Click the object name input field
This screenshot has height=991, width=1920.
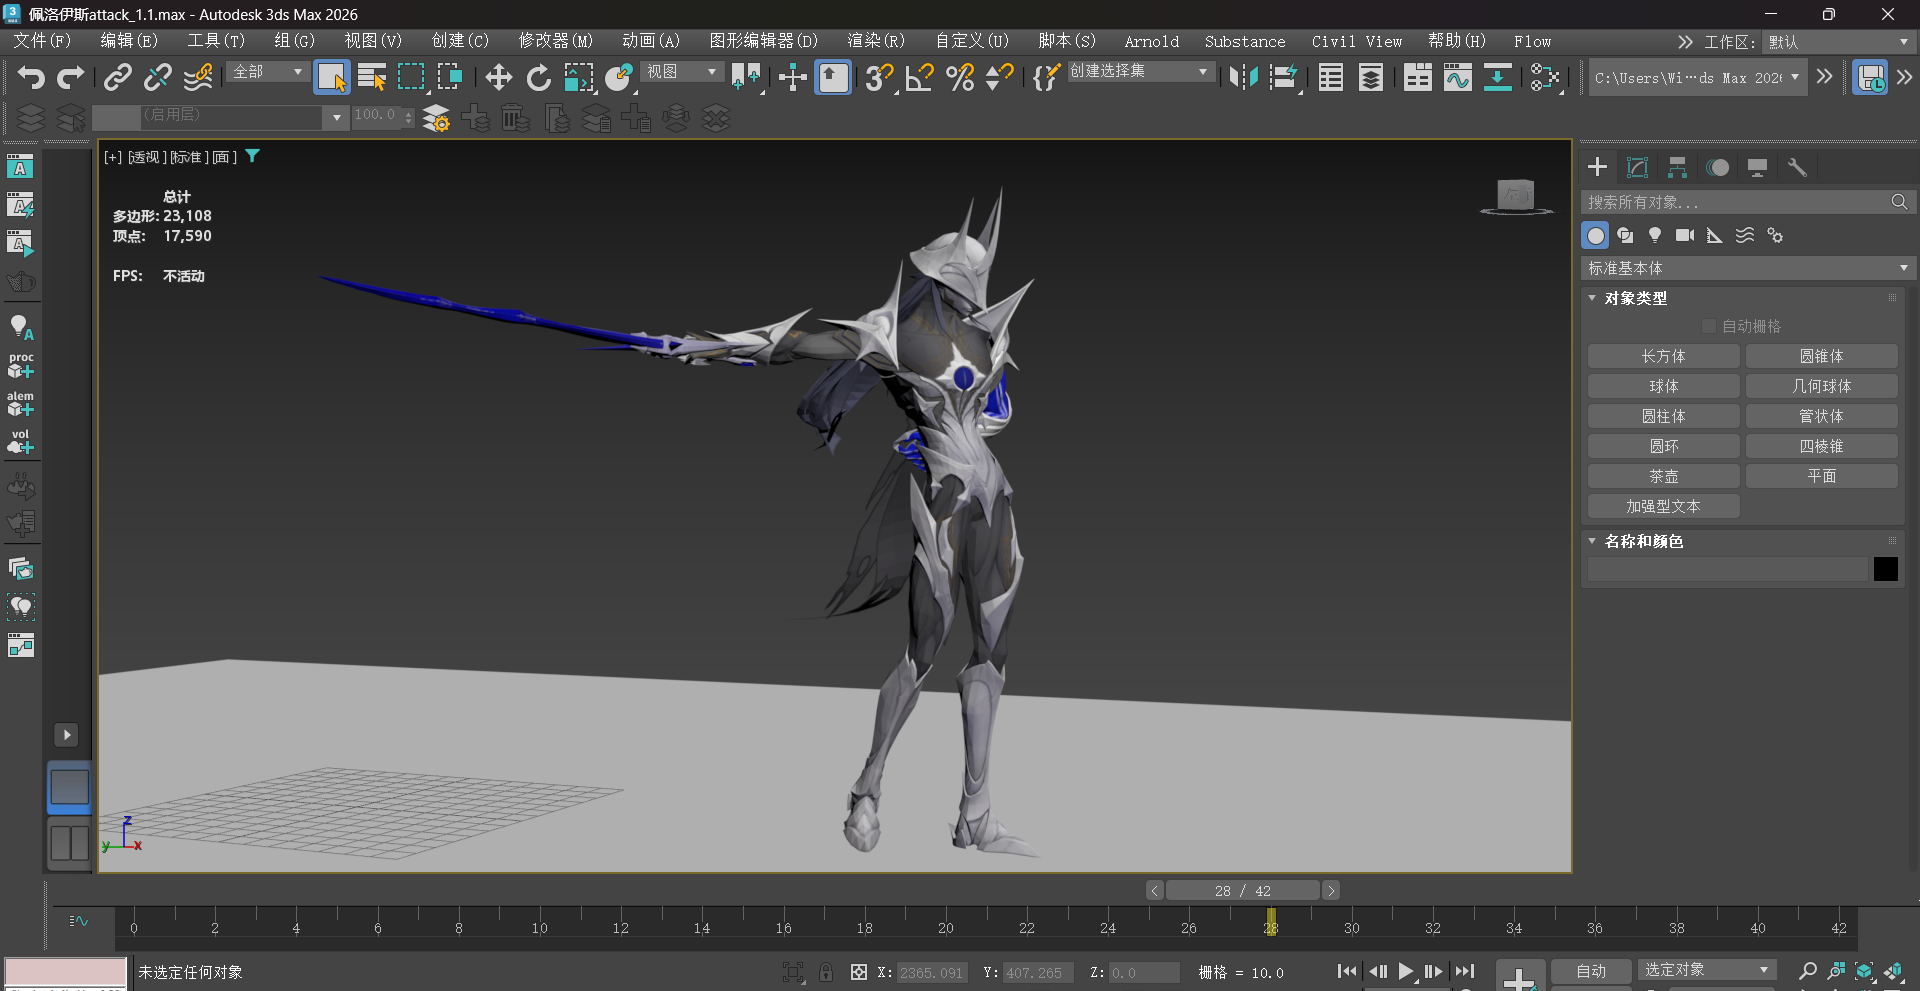[x=1727, y=569]
